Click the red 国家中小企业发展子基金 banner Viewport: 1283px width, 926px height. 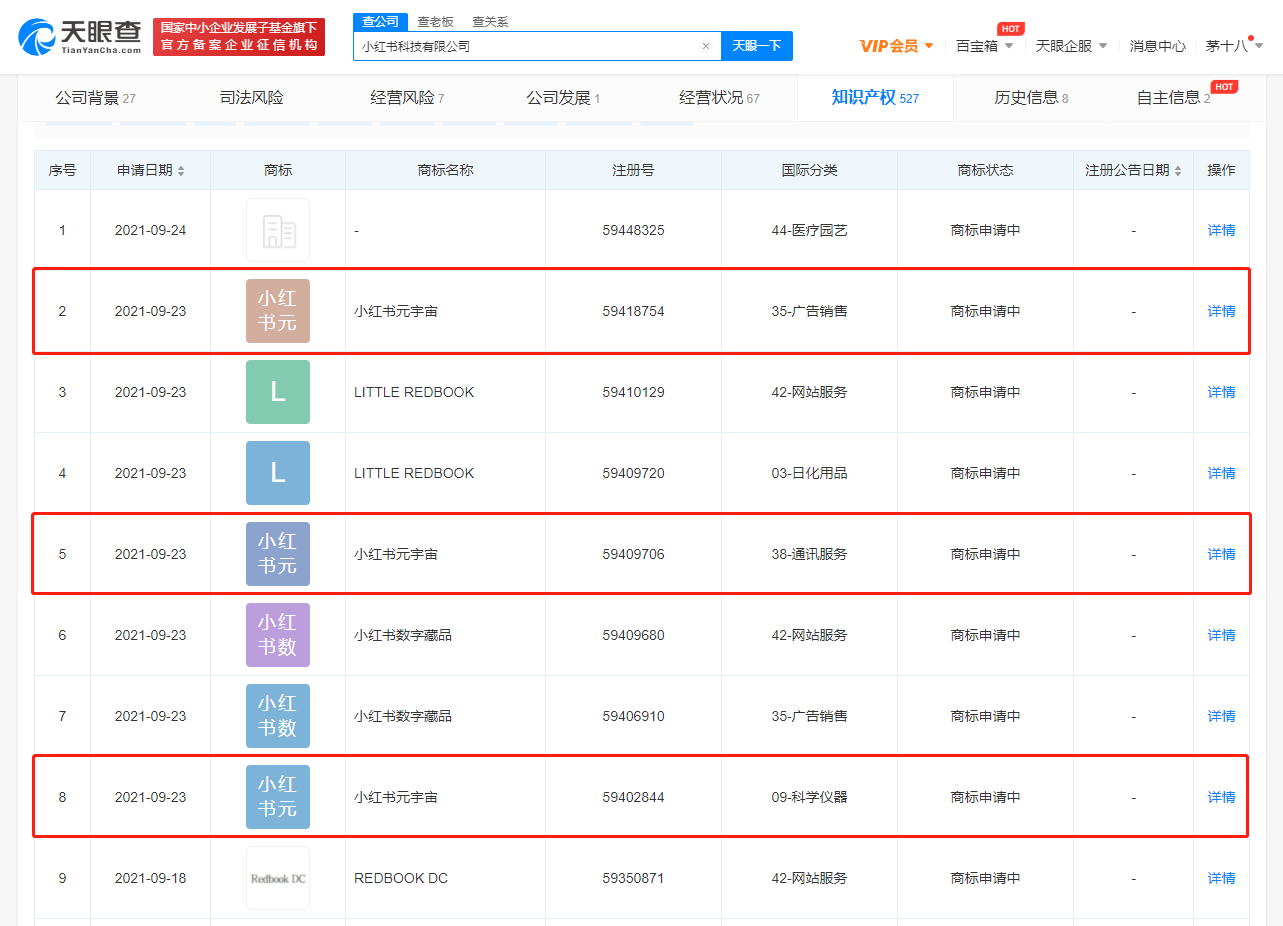(239, 37)
